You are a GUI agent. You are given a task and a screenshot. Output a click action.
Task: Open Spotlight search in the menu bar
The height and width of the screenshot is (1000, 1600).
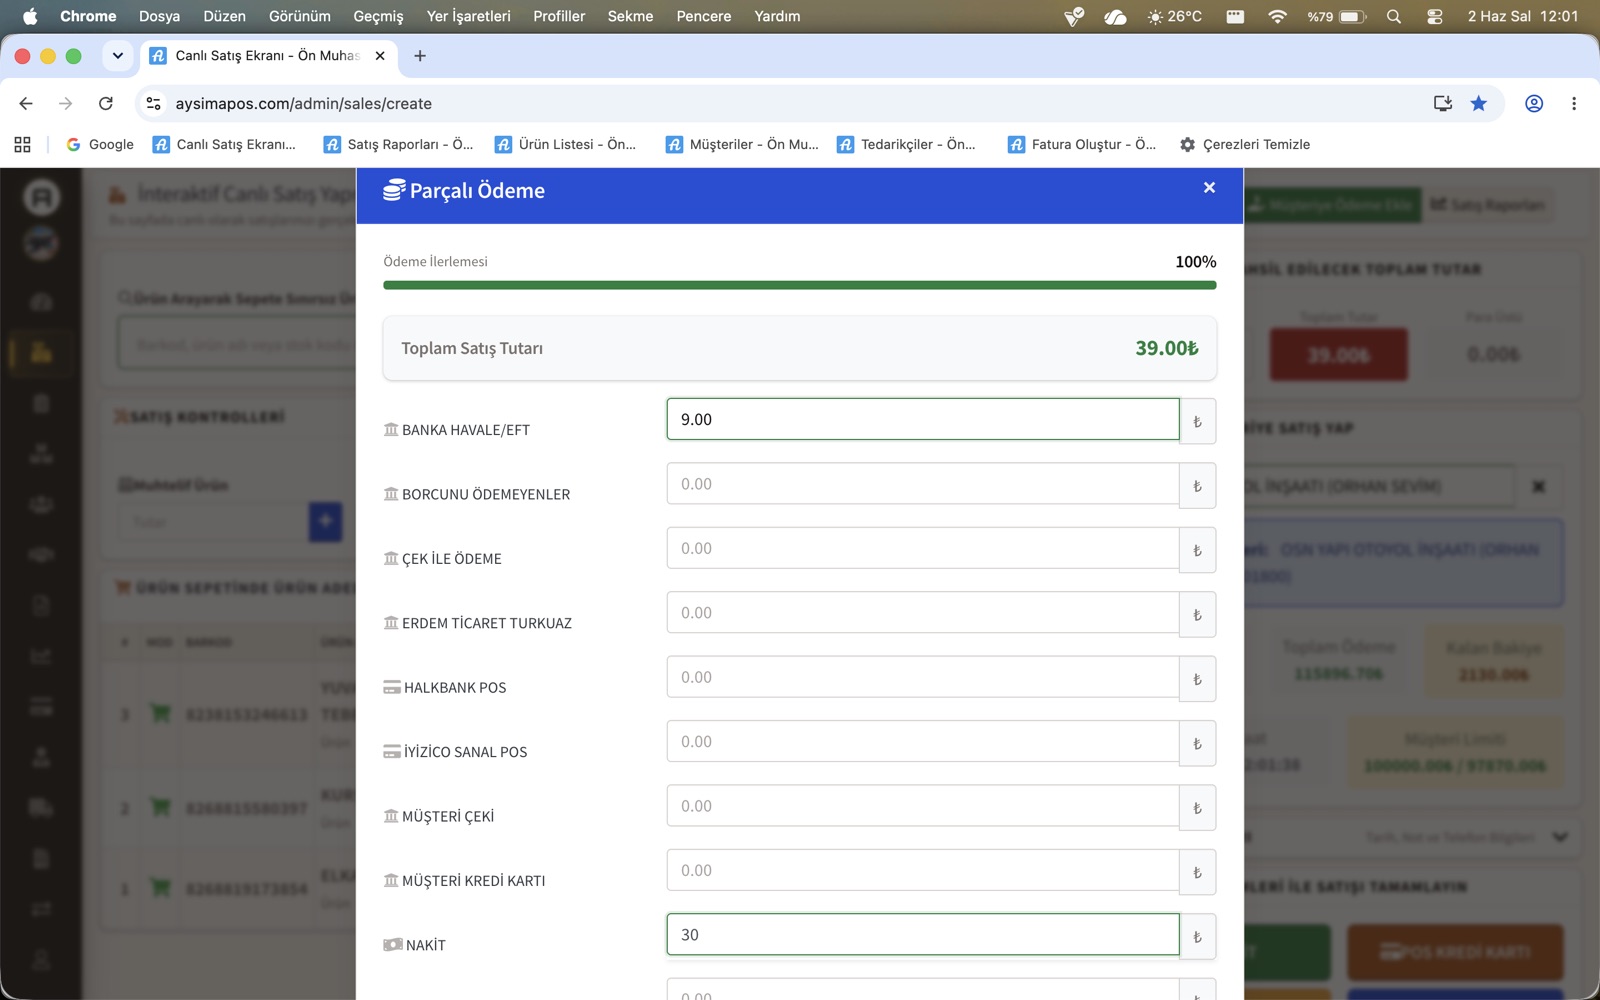click(x=1394, y=16)
